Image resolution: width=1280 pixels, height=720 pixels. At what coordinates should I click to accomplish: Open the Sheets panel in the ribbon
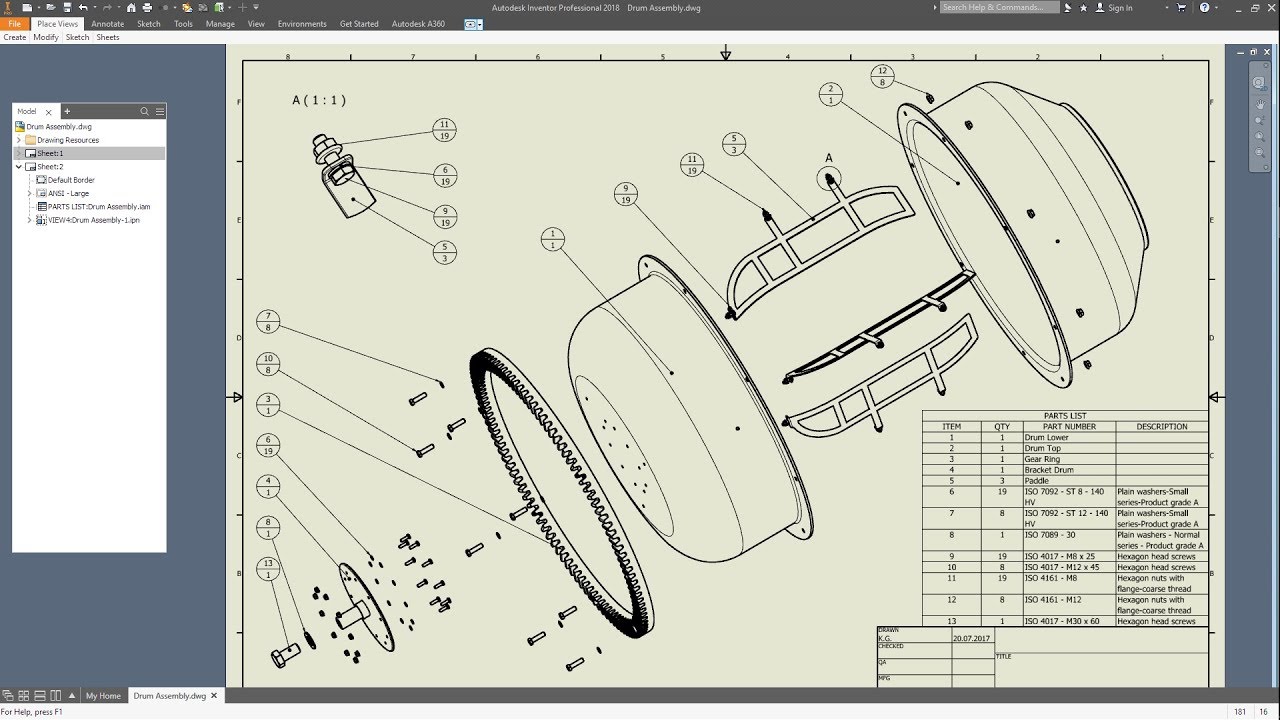coord(108,36)
